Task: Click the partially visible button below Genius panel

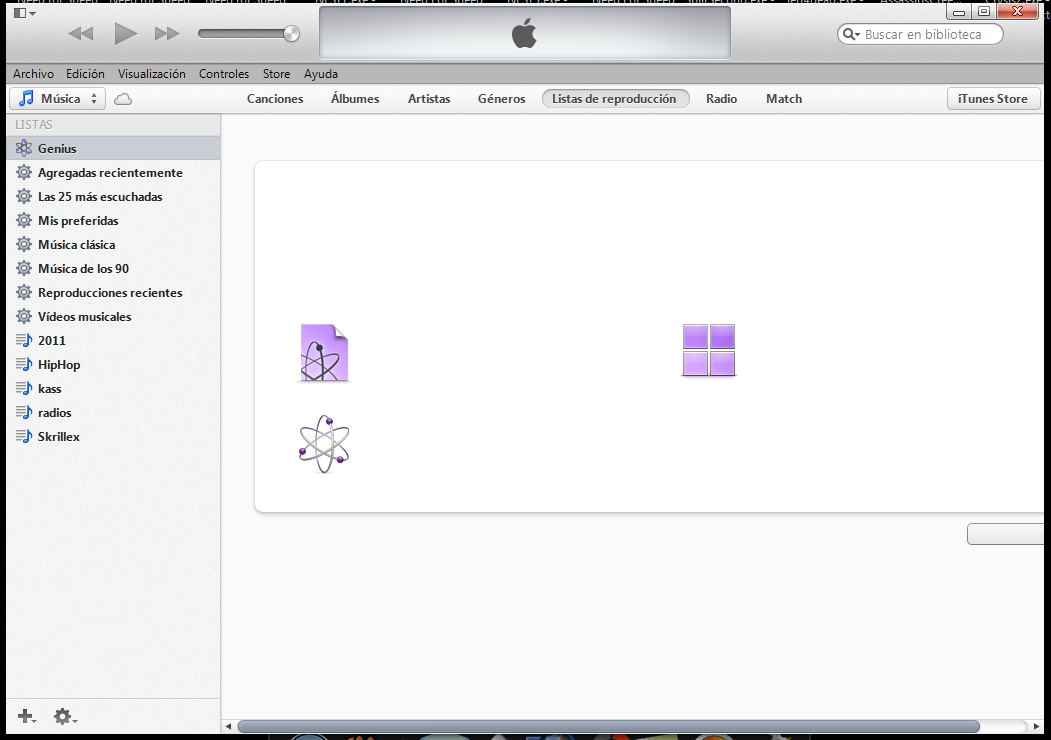Action: [x=1005, y=534]
